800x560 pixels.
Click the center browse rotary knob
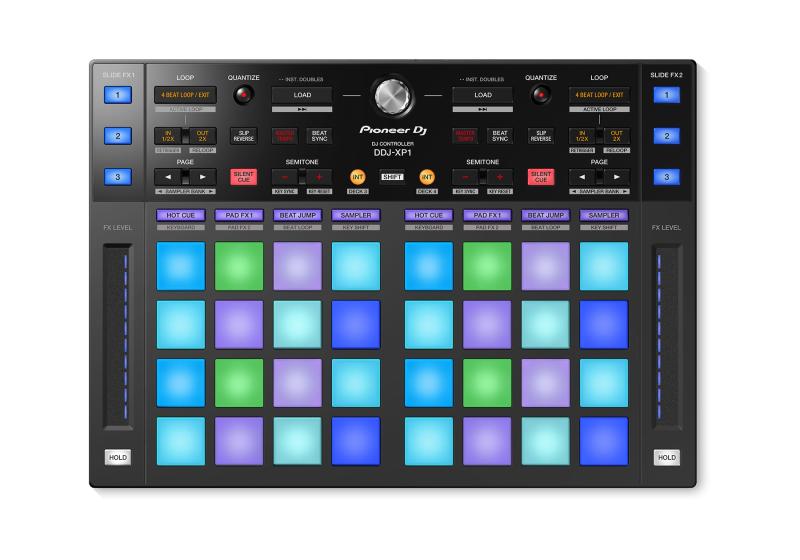(392, 96)
